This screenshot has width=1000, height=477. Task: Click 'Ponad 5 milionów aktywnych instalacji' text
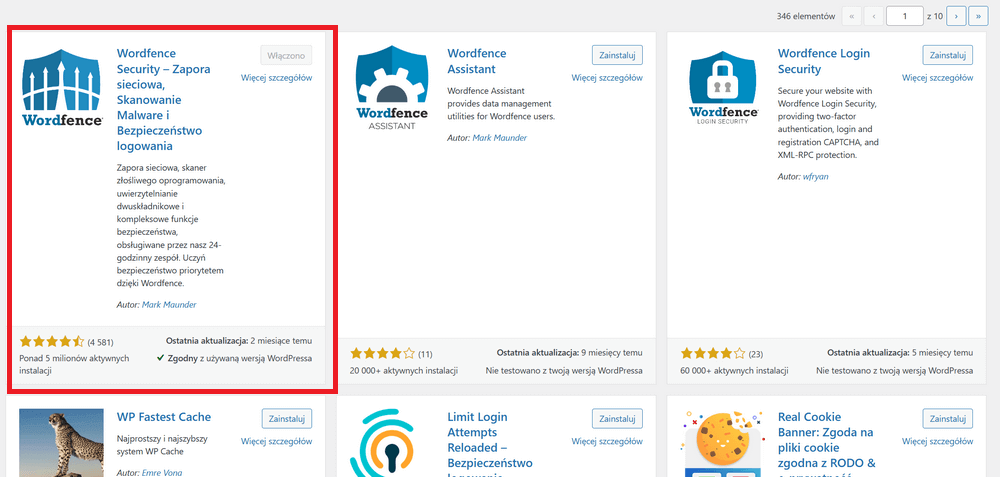[x=75, y=363]
